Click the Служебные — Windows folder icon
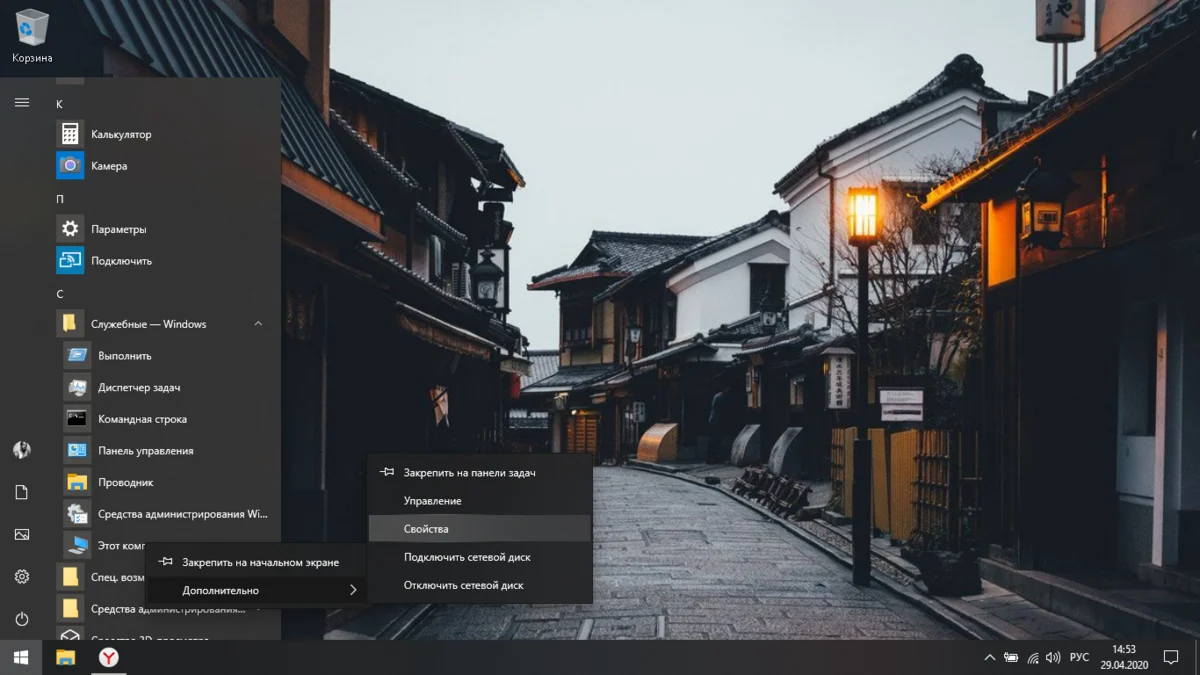1200x675 pixels. (70, 324)
